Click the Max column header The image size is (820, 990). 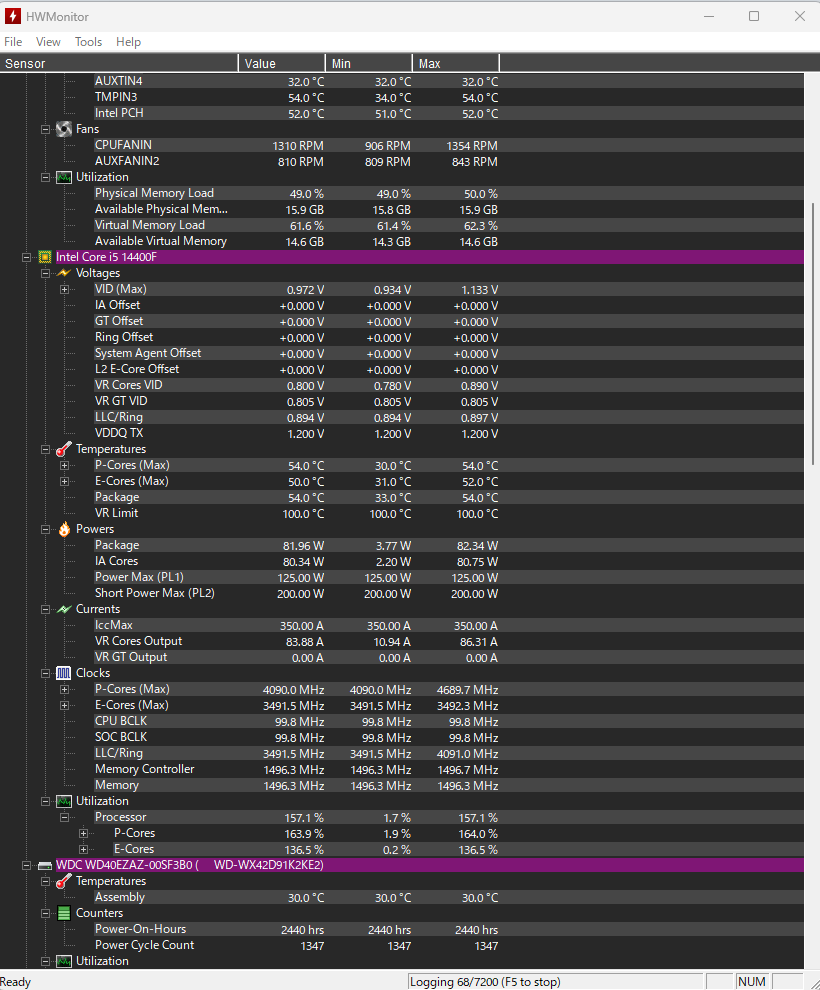click(x=456, y=63)
